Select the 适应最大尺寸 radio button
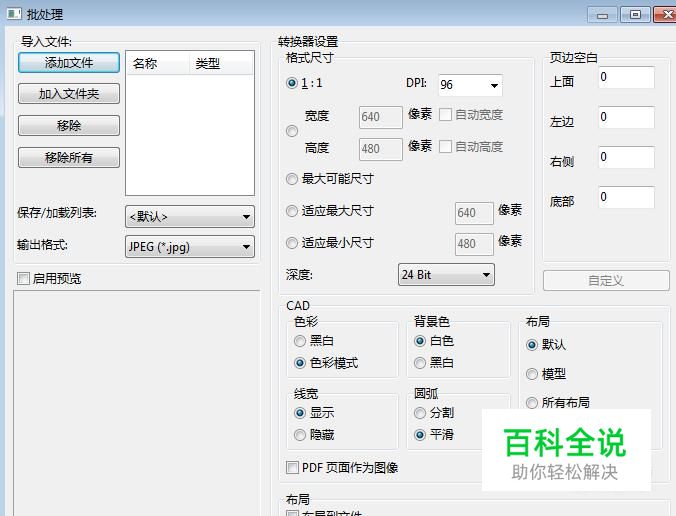 292,211
